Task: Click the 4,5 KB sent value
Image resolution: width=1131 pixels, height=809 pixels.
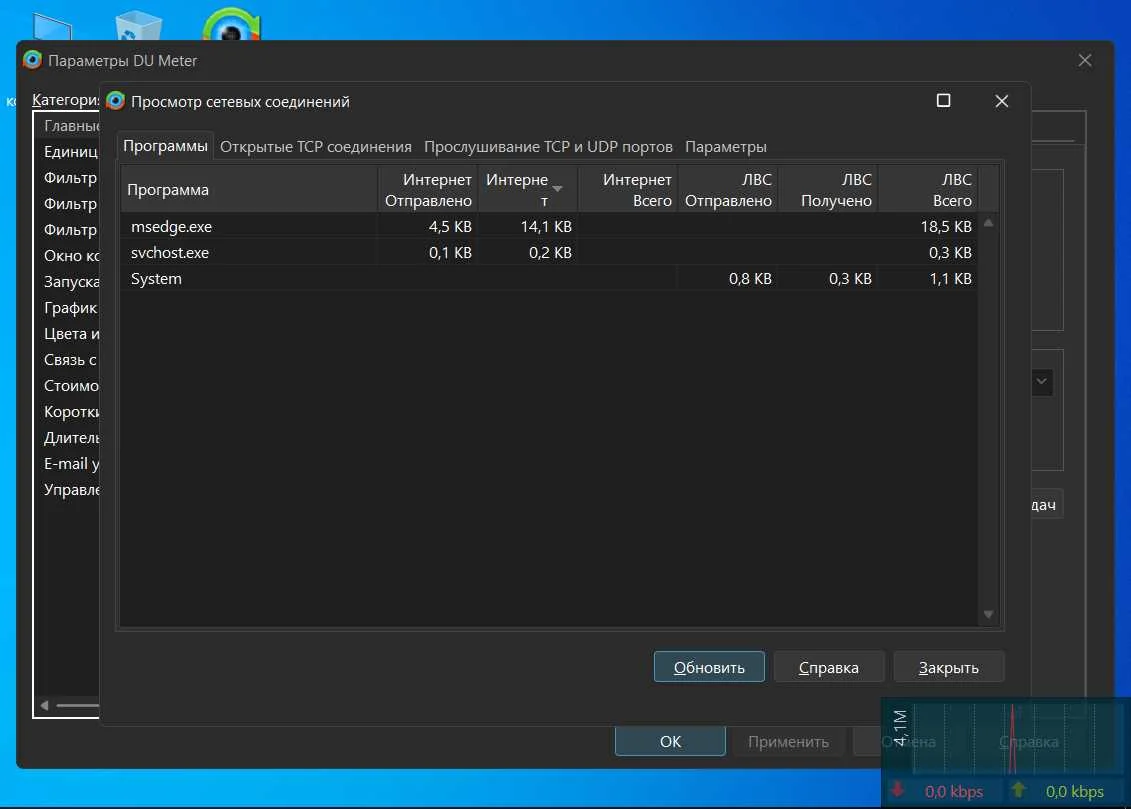Action: click(450, 226)
